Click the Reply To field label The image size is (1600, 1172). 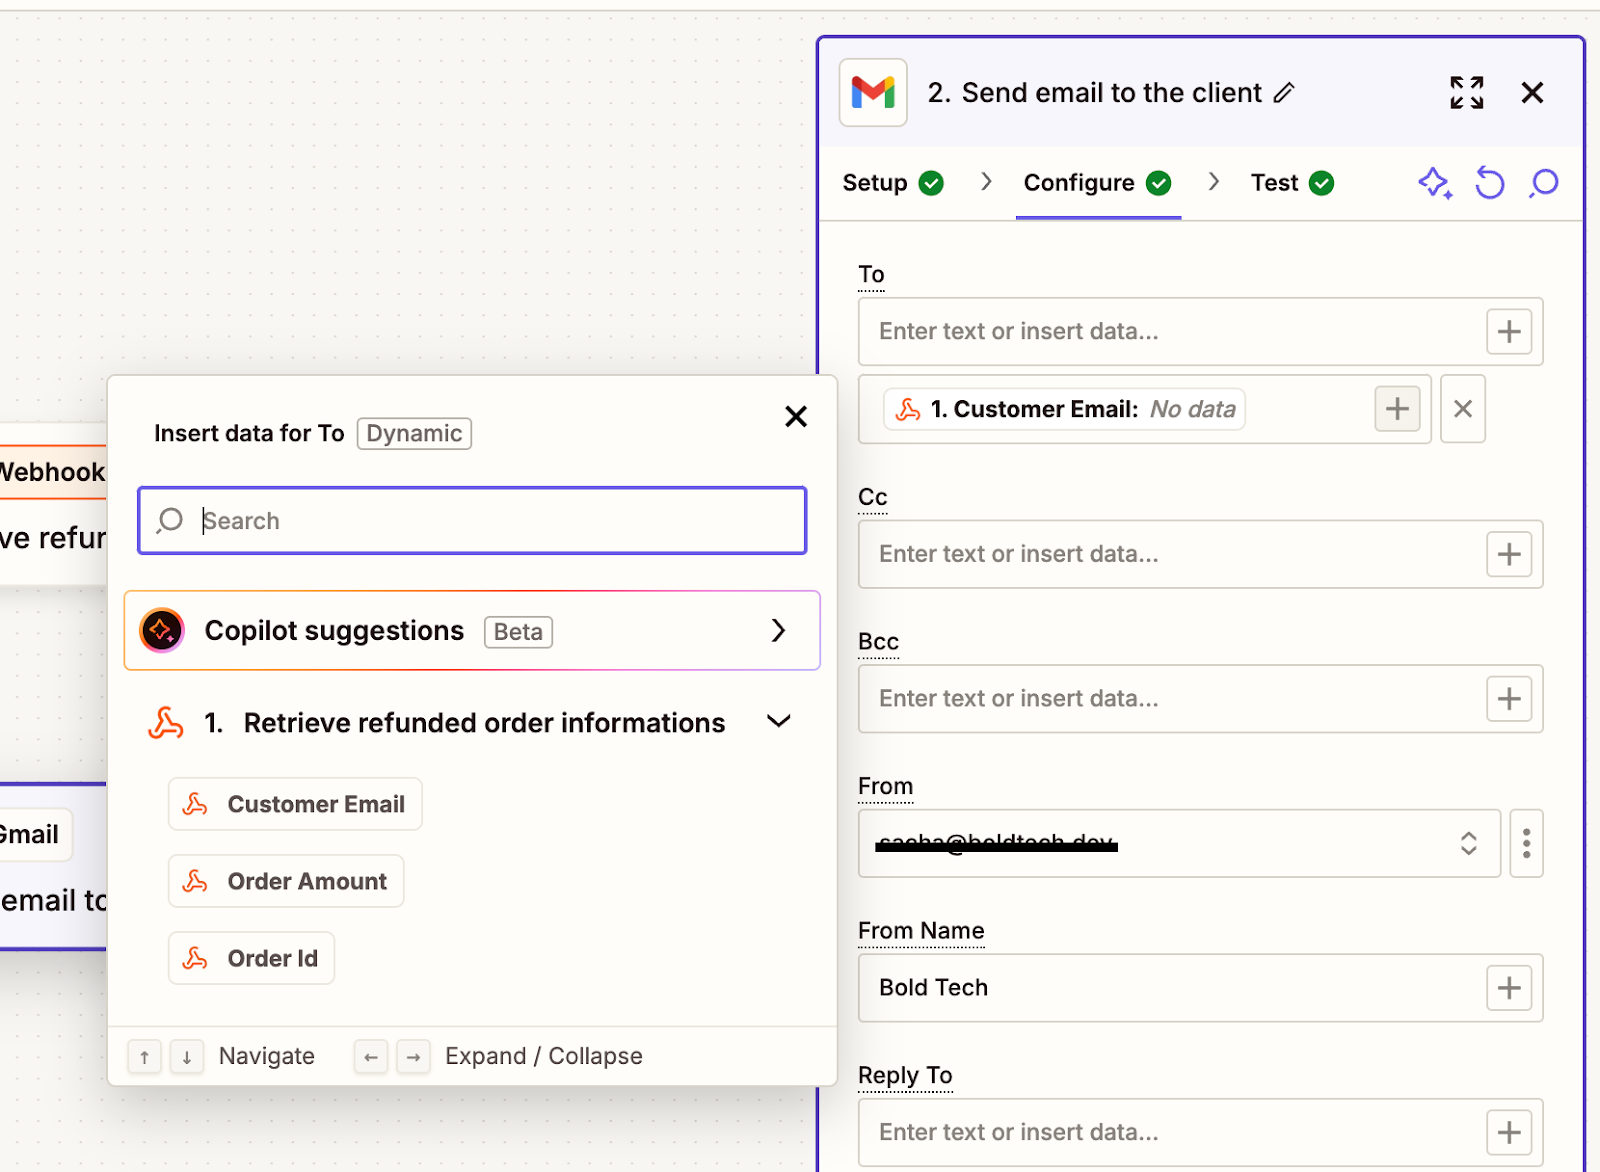click(x=905, y=1075)
